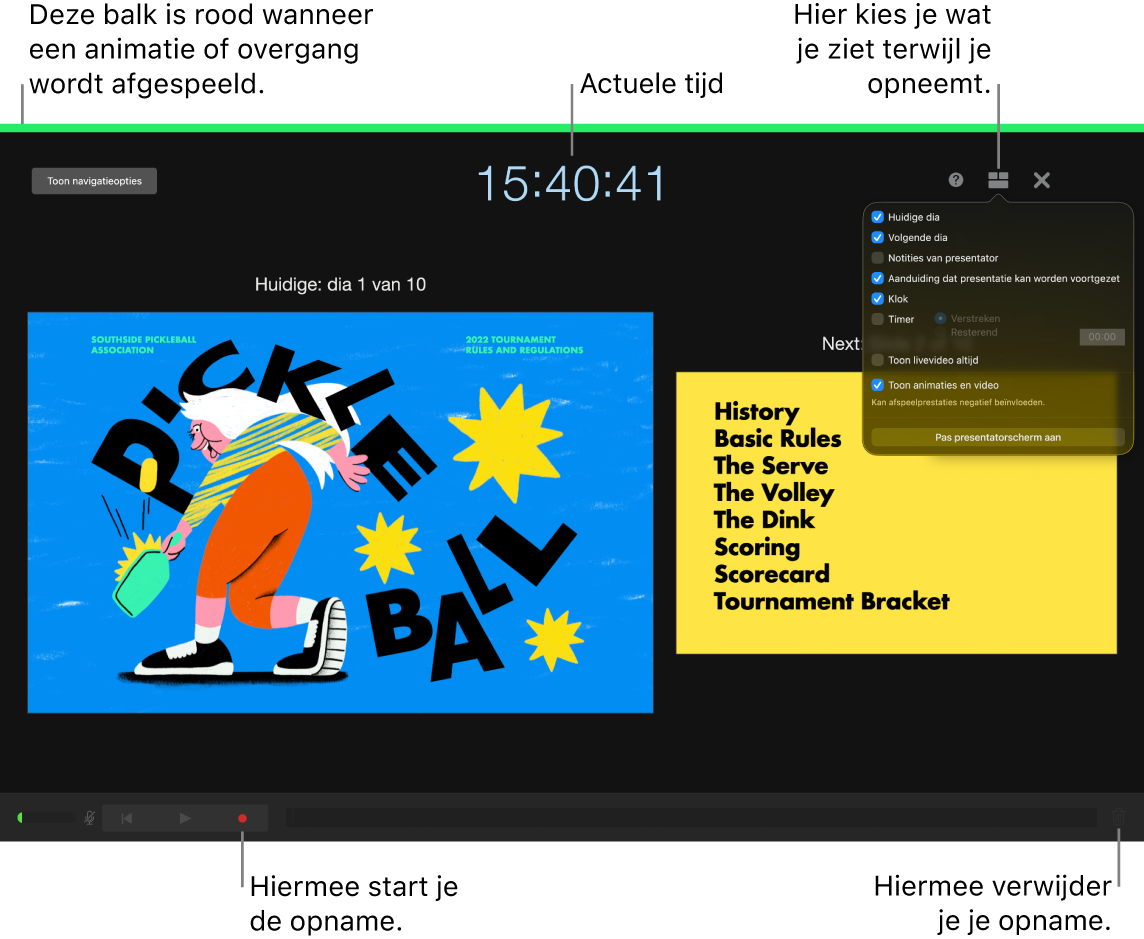Enable the Timer checkbox
Viewport: 1144px width, 939px height.
click(x=878, y=319)
